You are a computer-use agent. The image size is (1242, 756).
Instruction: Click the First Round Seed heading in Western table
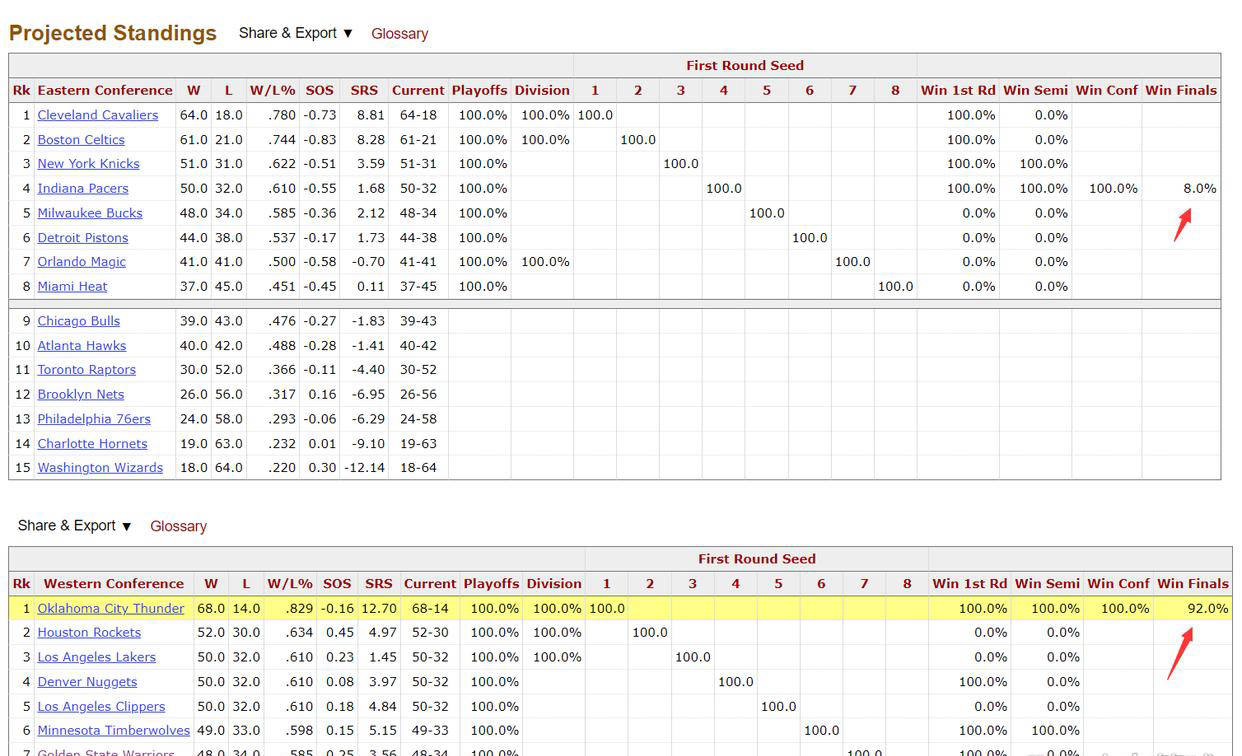click(757, 559)
